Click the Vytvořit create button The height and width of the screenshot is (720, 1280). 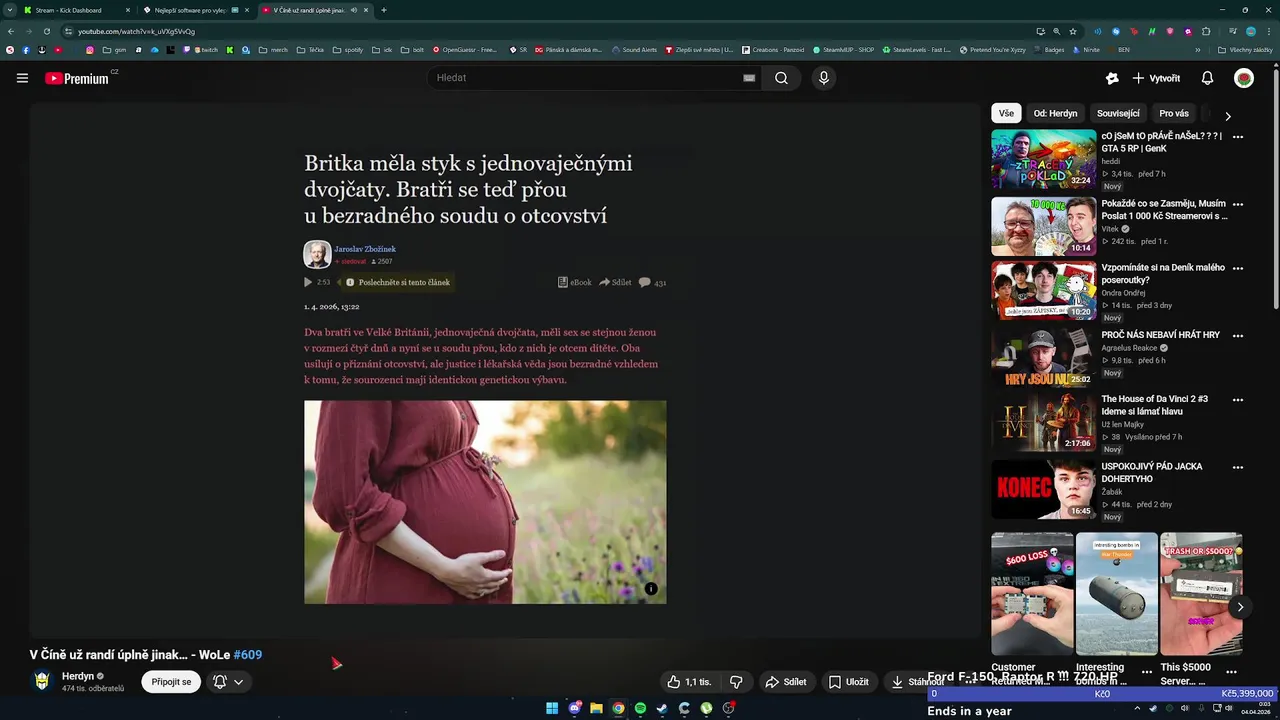(1156, 78)
